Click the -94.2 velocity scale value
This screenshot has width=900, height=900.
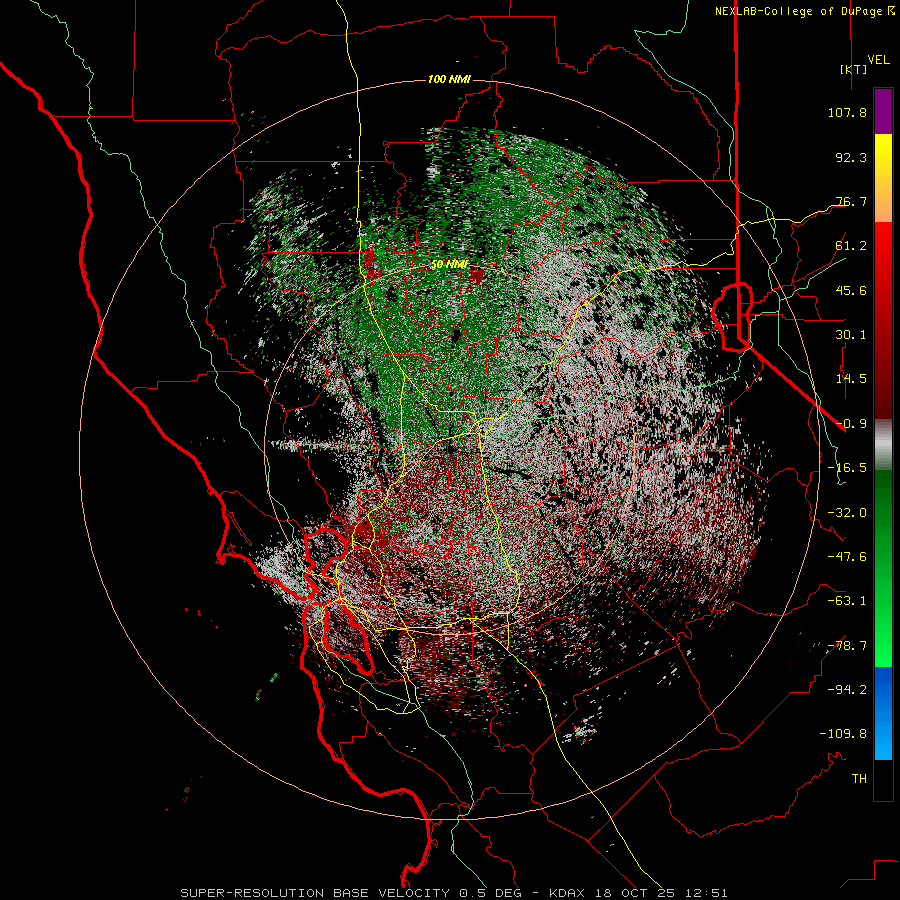(x=847, y=690)
